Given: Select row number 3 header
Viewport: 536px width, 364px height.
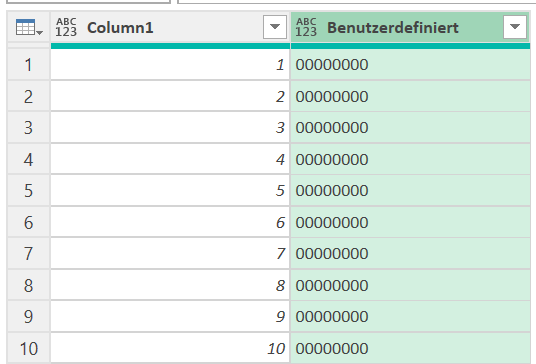Looking at the screenshot, I should coord(29,127).
